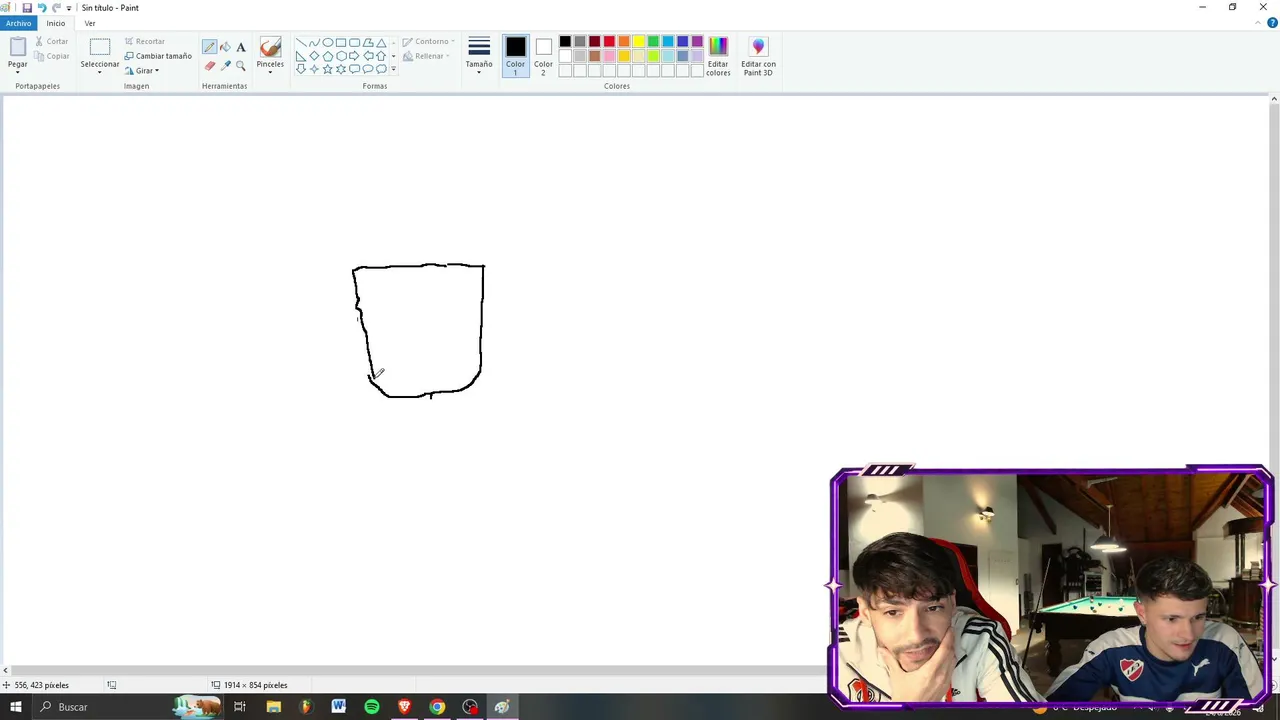Choose the Cloud callout shape

381,69
